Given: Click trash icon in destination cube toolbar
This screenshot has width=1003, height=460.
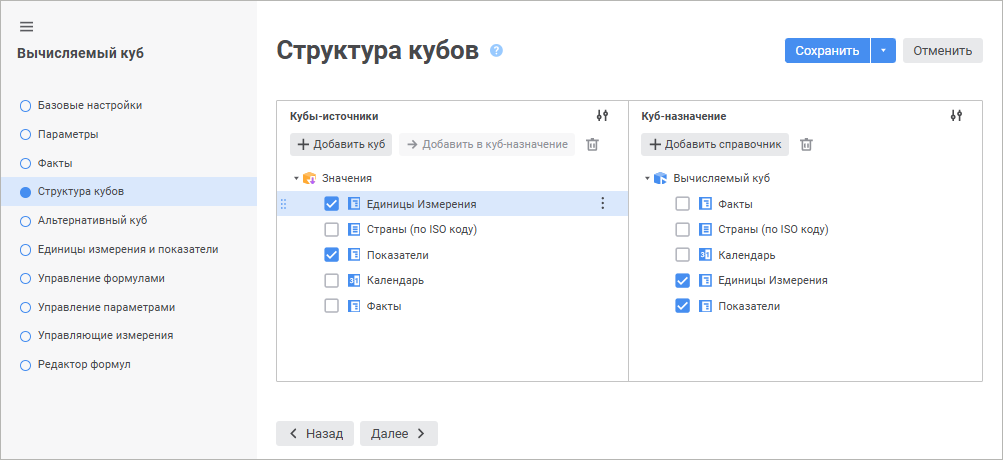Looking at the screenshot, I should 806,145.
